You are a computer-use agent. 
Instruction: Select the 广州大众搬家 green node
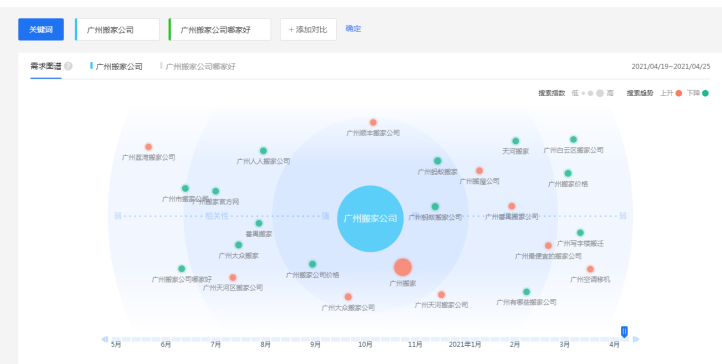pyautogui.click(x=239, y=245)
